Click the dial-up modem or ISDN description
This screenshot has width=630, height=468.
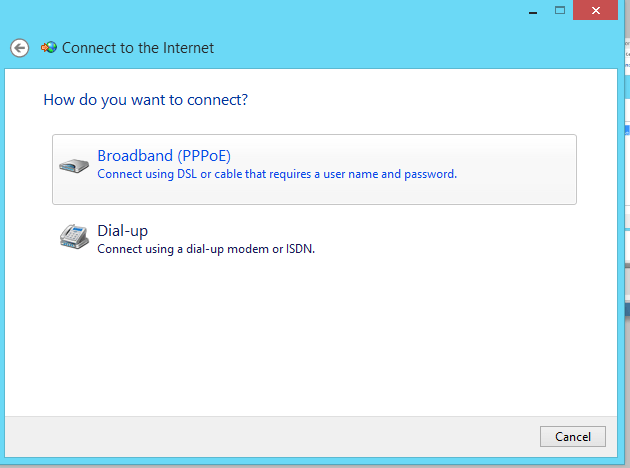click(205, 249)
